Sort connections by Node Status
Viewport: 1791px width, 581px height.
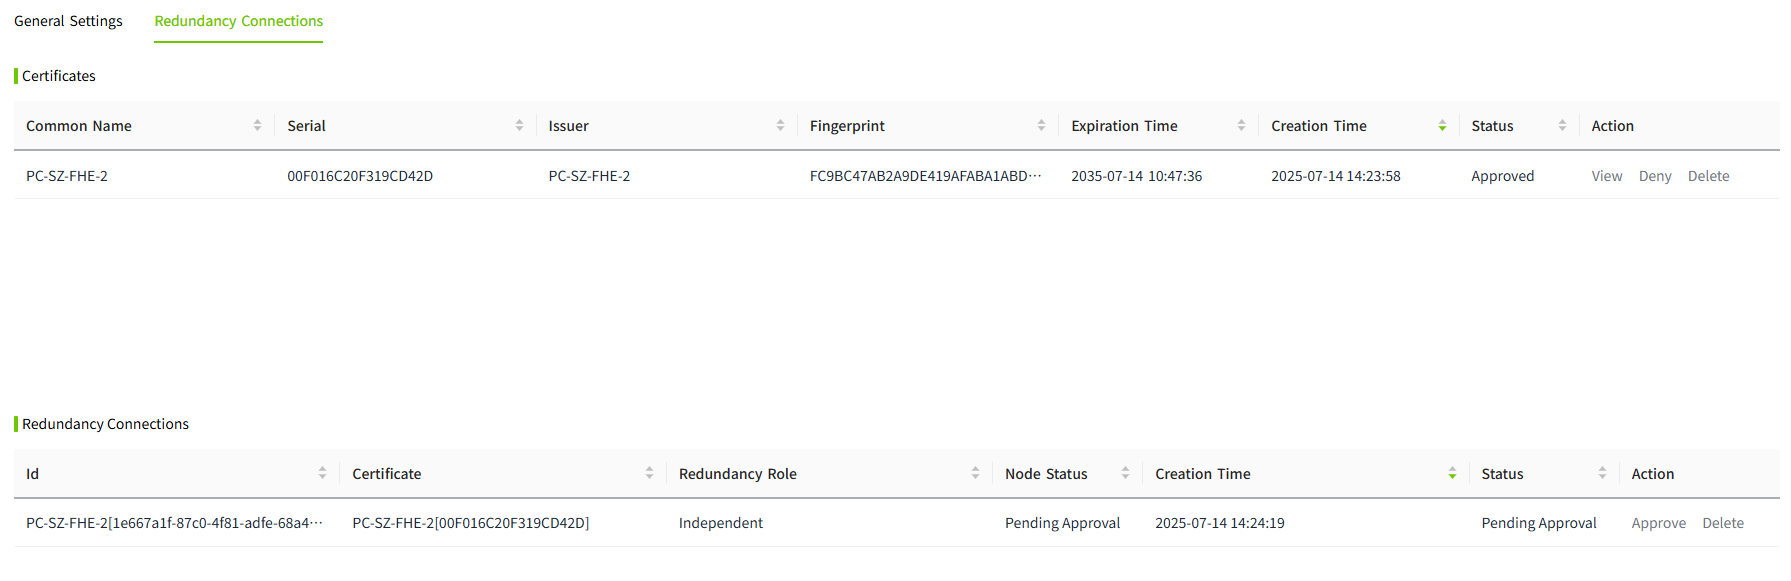tap(1125, 474)
